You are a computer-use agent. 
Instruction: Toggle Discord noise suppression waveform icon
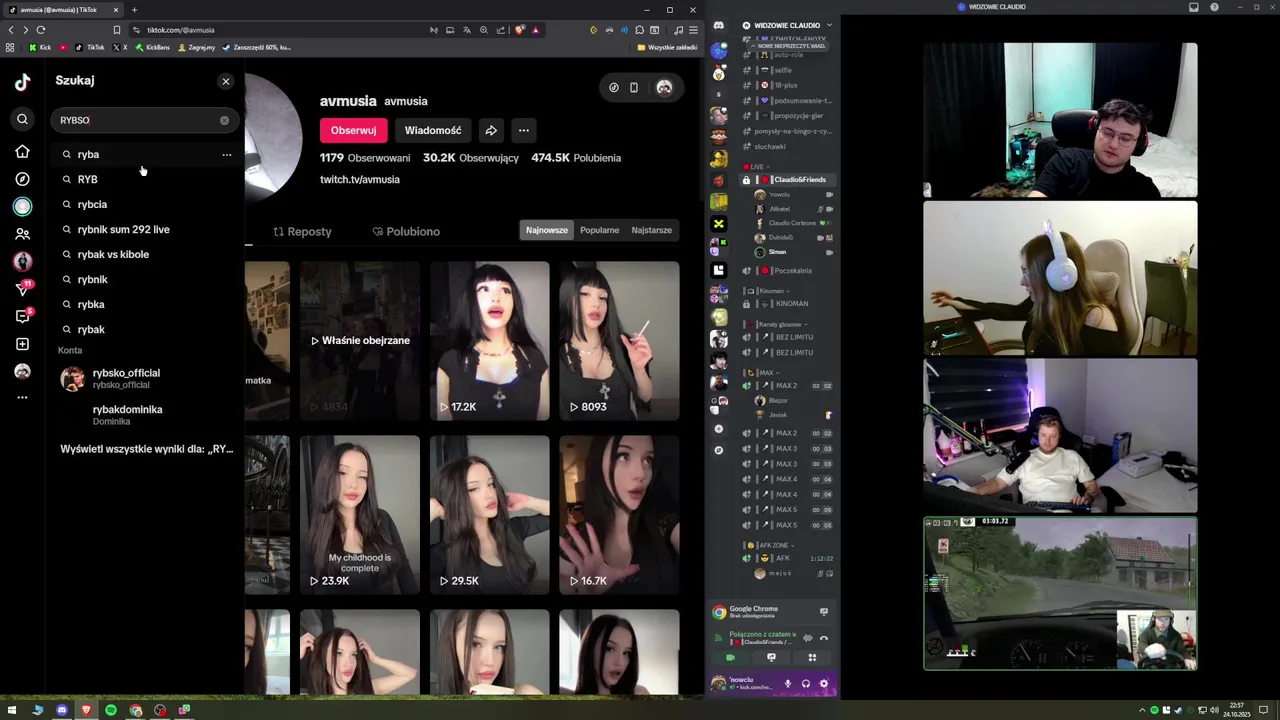808,638
